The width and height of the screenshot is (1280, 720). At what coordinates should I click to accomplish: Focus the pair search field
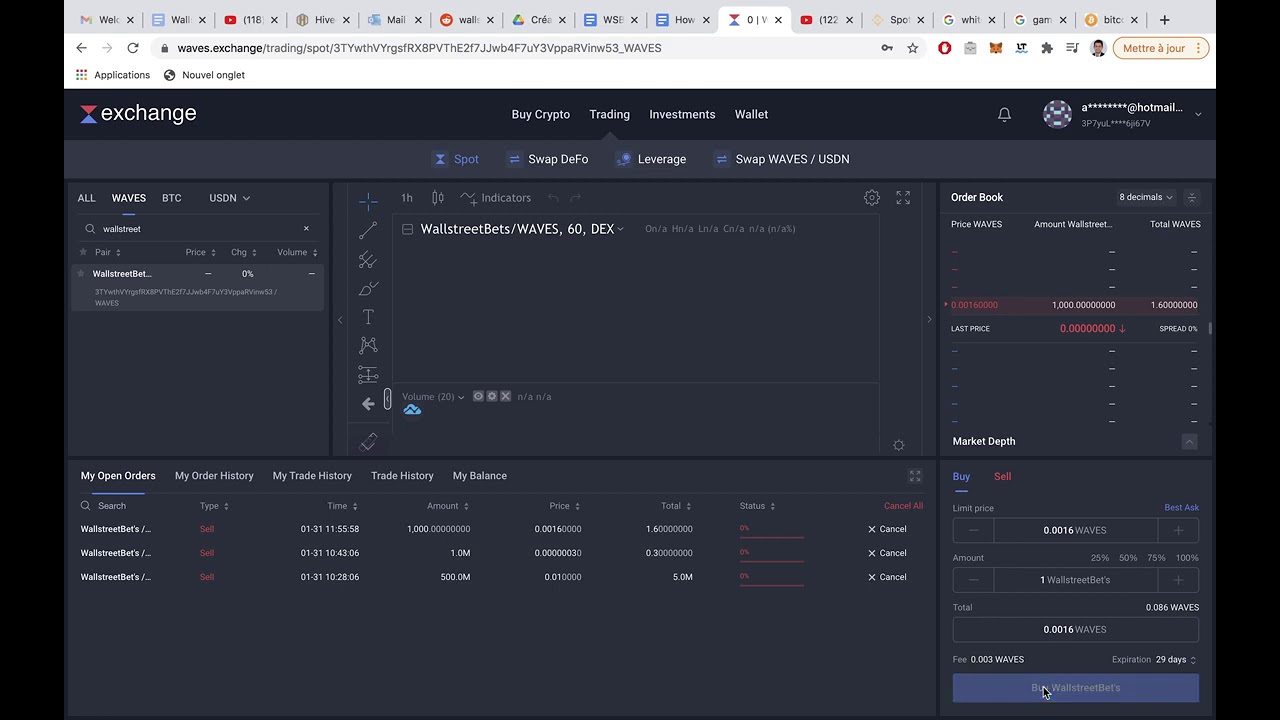[198, 229]
